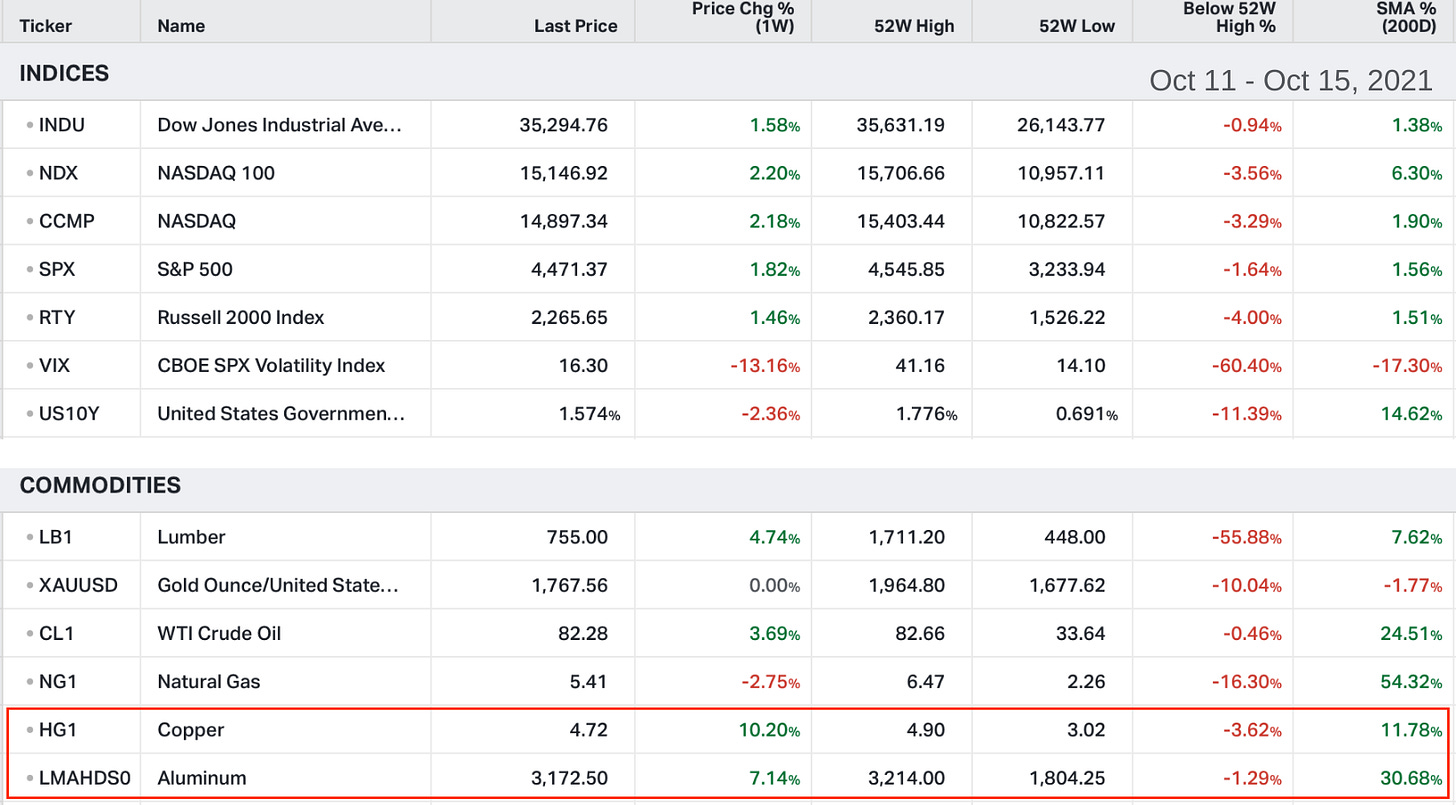Click the Natural Gas name
The height and width of the screenshot is (805, 1456).
click(208, 681)
